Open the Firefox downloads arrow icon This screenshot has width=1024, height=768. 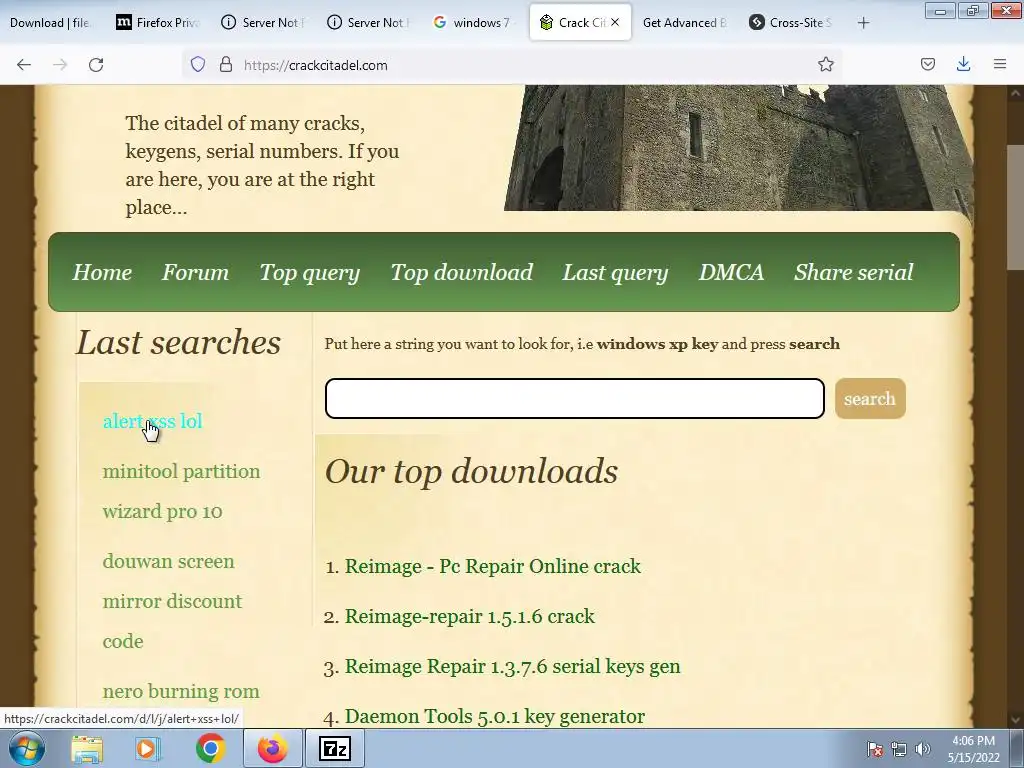coord(963,65)
